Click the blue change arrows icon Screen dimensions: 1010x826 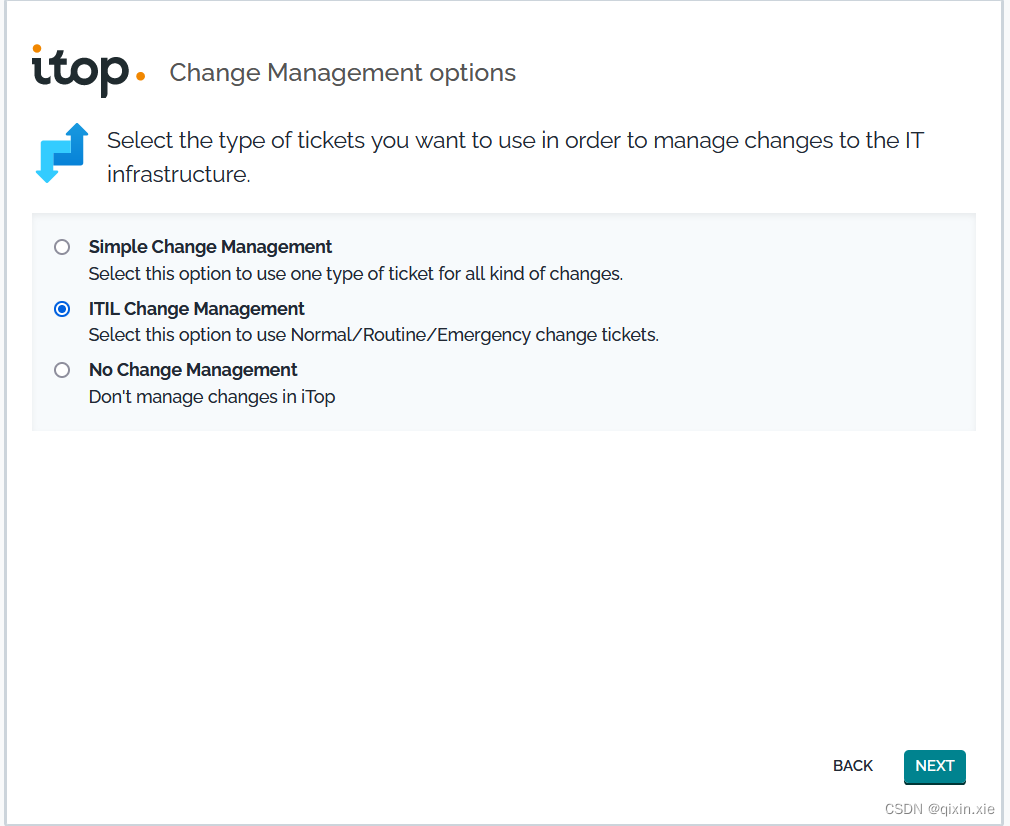click(x=62, y=153)
